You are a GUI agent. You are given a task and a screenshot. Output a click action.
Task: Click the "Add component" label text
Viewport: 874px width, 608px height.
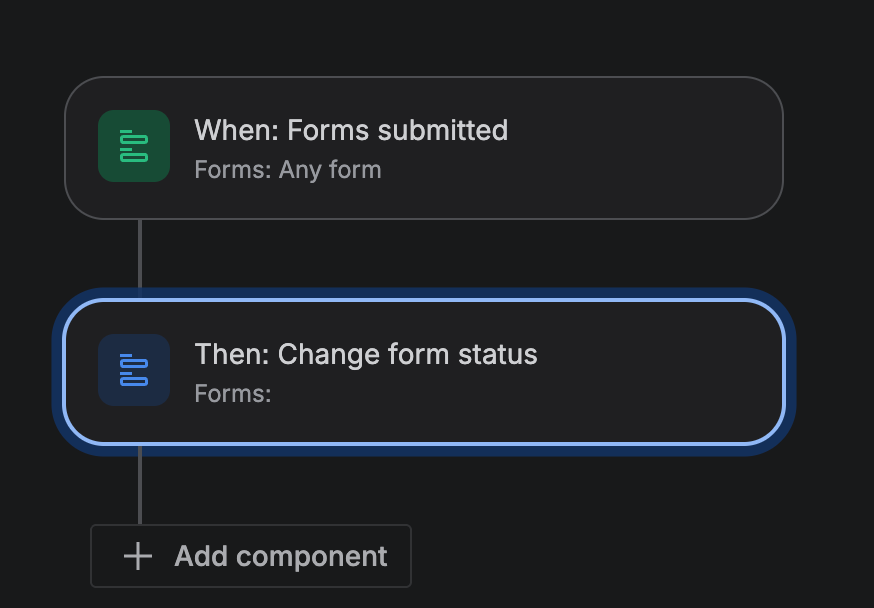click(x=280, y=557)
